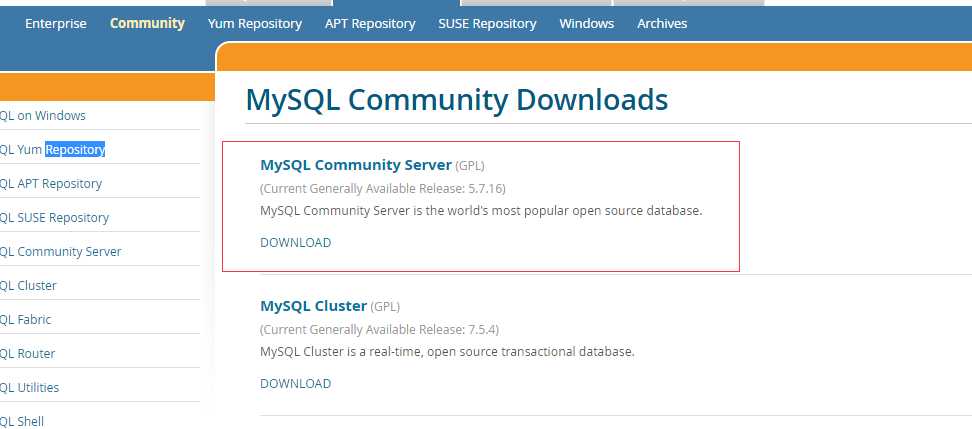Select the Community navigation tab
972x429 pixels.
[147, 24]
